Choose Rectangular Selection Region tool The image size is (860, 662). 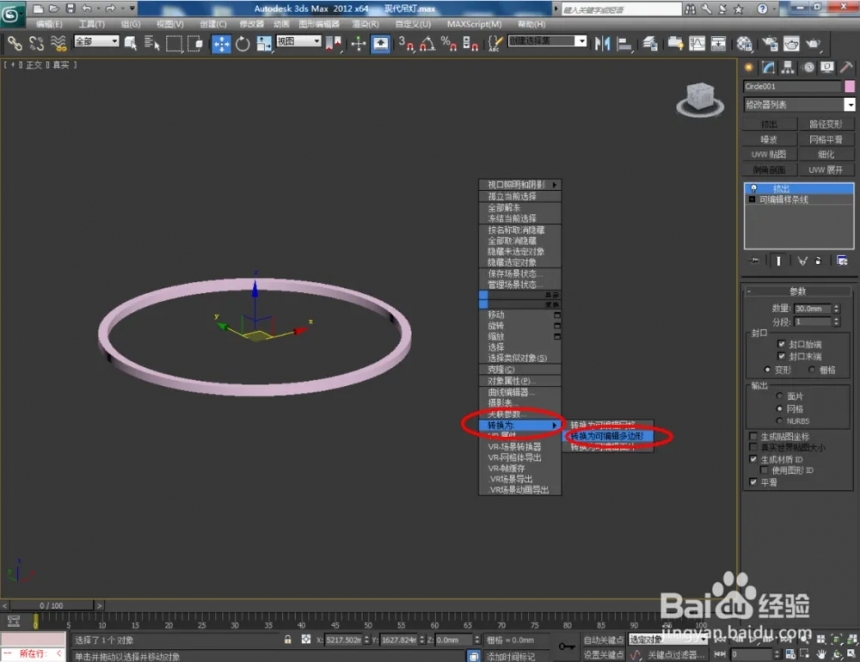point(174,43)
